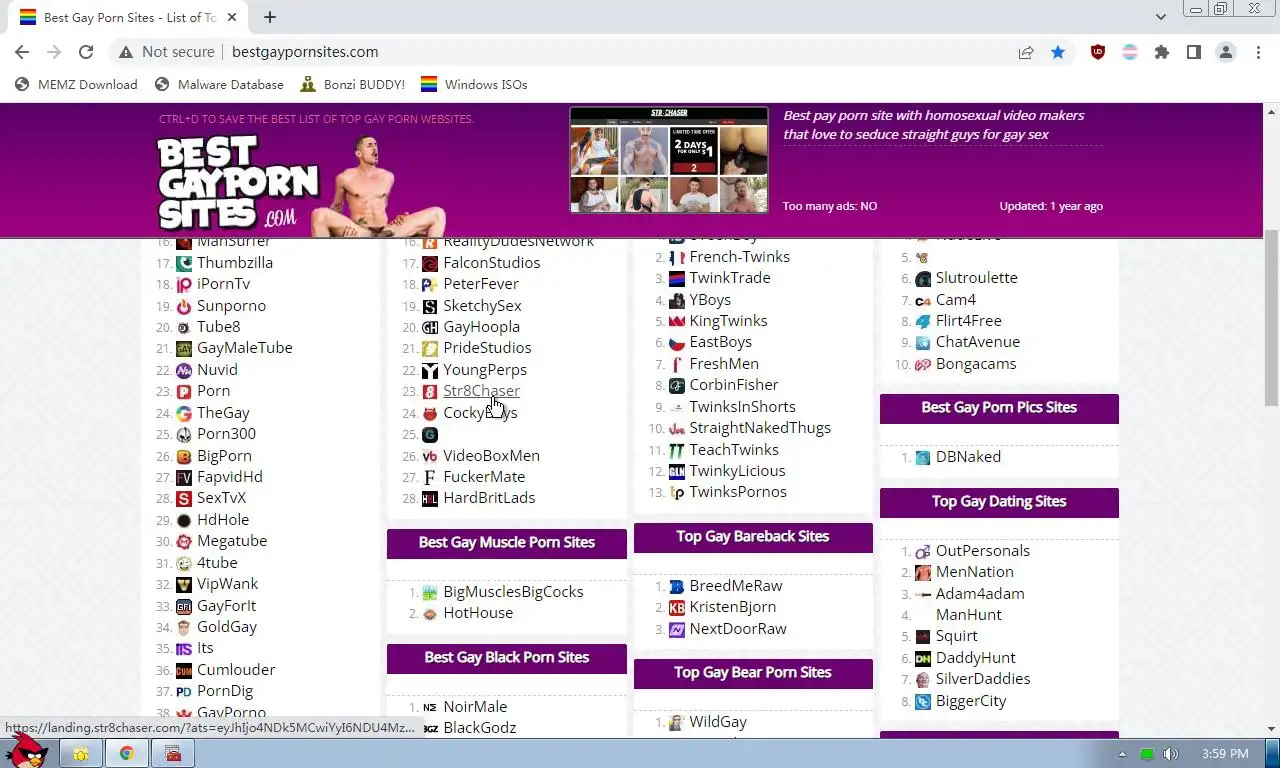
Task: Click the BestGayPornSites.com logo
Action: point(238,182)
